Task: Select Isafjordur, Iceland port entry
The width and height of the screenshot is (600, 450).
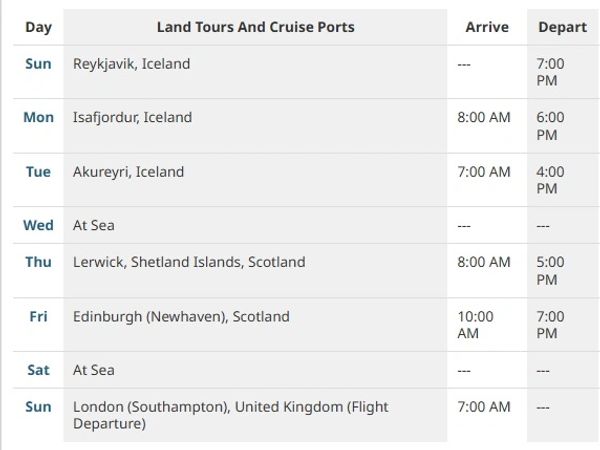Action: tap(132, 118)
